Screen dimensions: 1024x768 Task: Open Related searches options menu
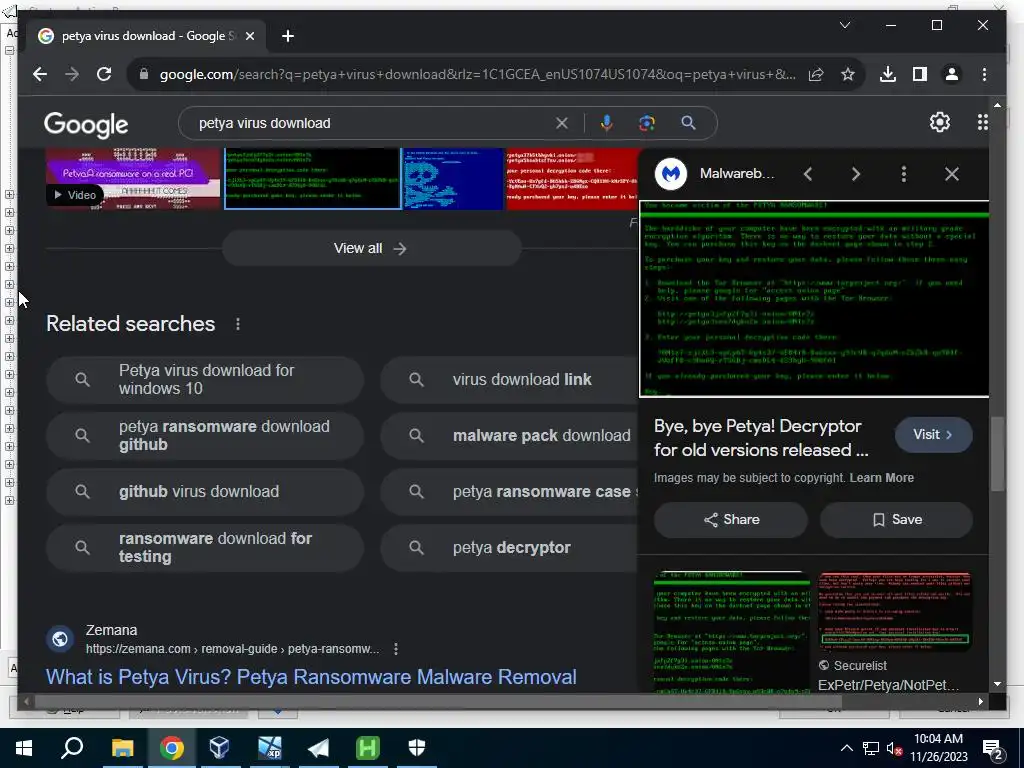click(238, 324)
